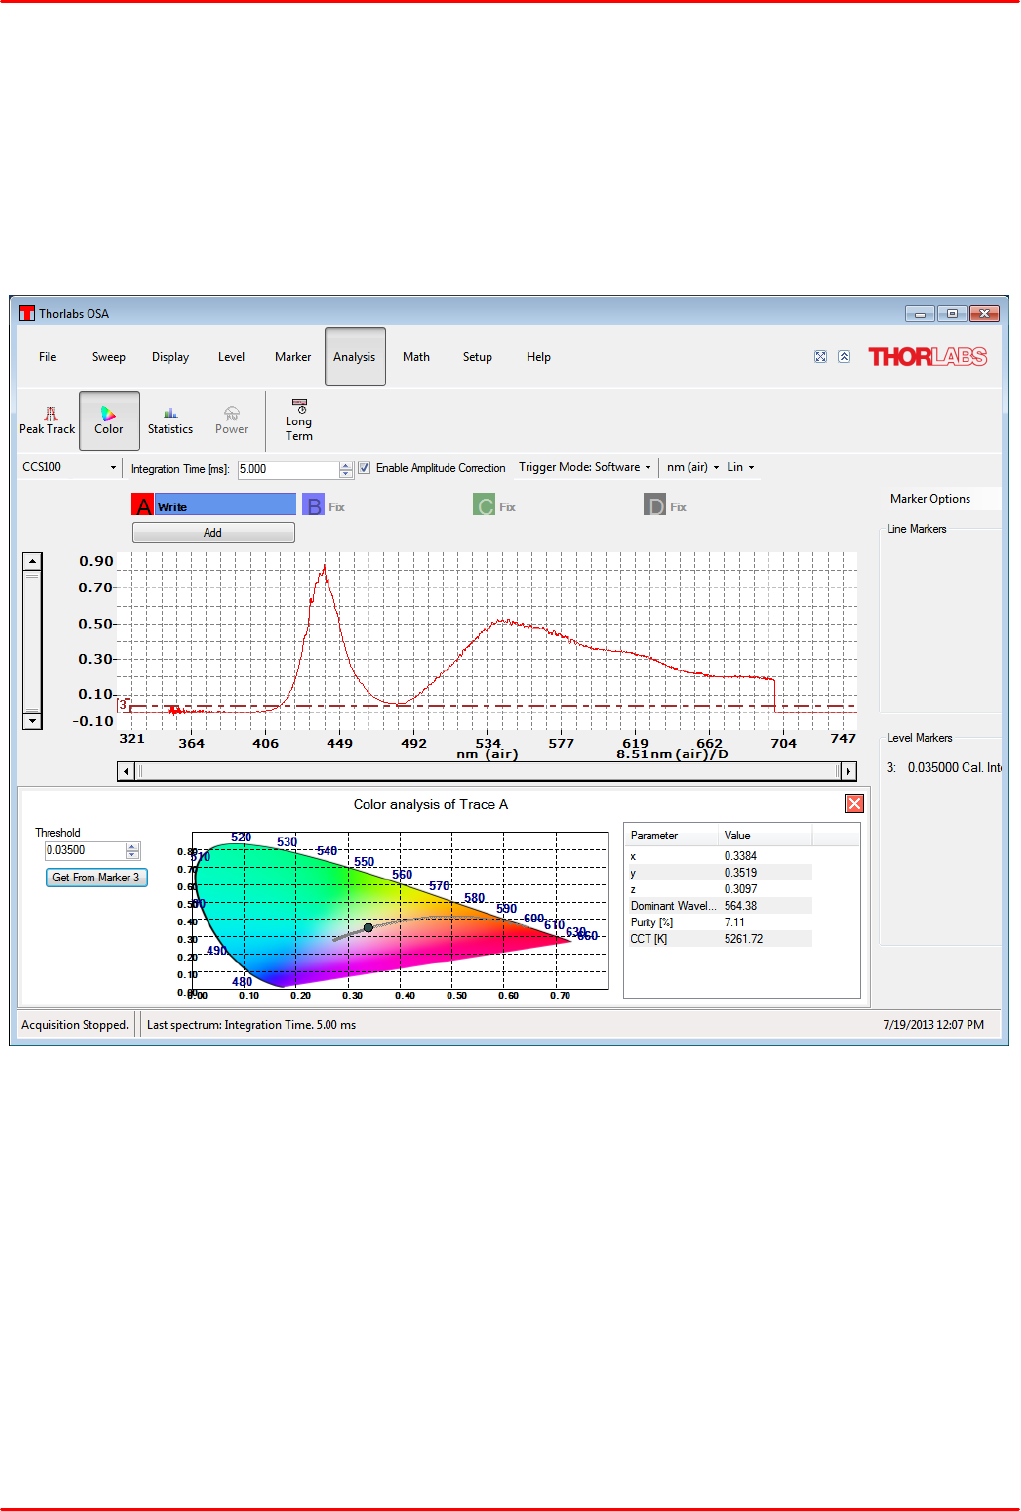Click horizontal scrollbar left arrow under graph
Viewport: 1021px width, 1511px height.
pyautogui.click(x=126, y=771)
